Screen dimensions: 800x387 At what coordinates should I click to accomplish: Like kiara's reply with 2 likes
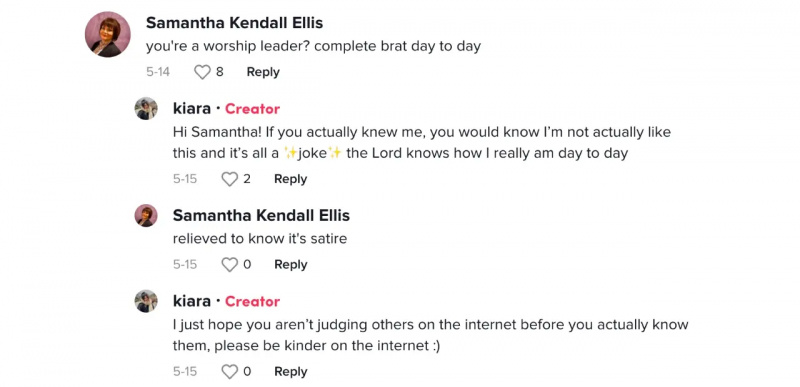(230, 179)
